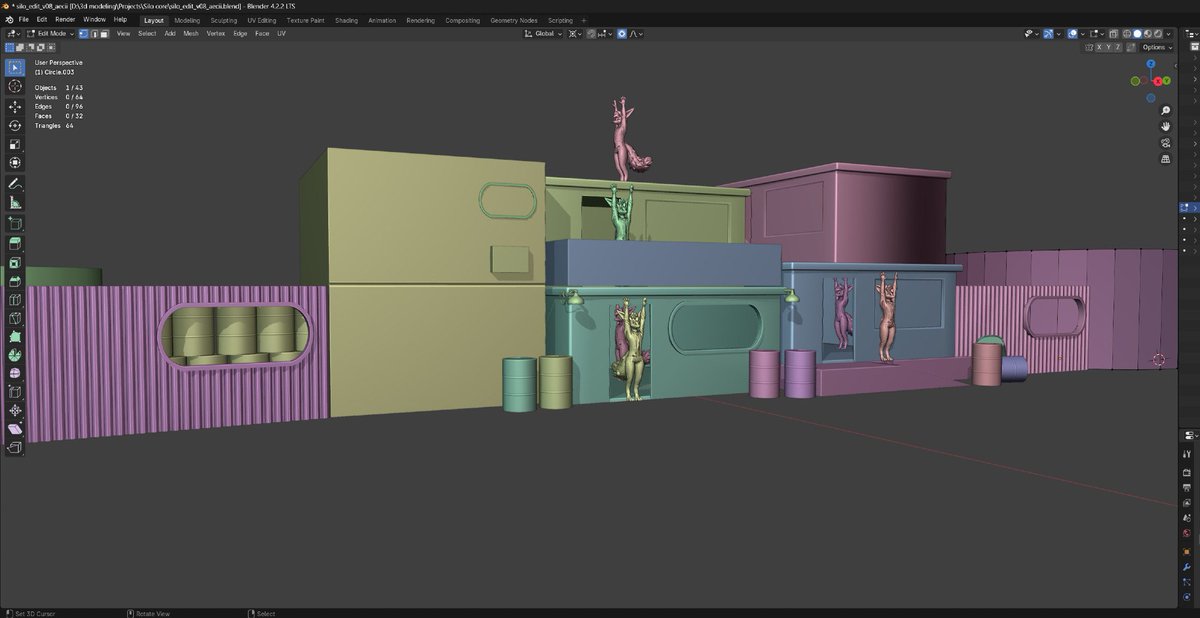Open Global transform orientation dropdown
The image size is (1200, 618).
coord(544,34)
